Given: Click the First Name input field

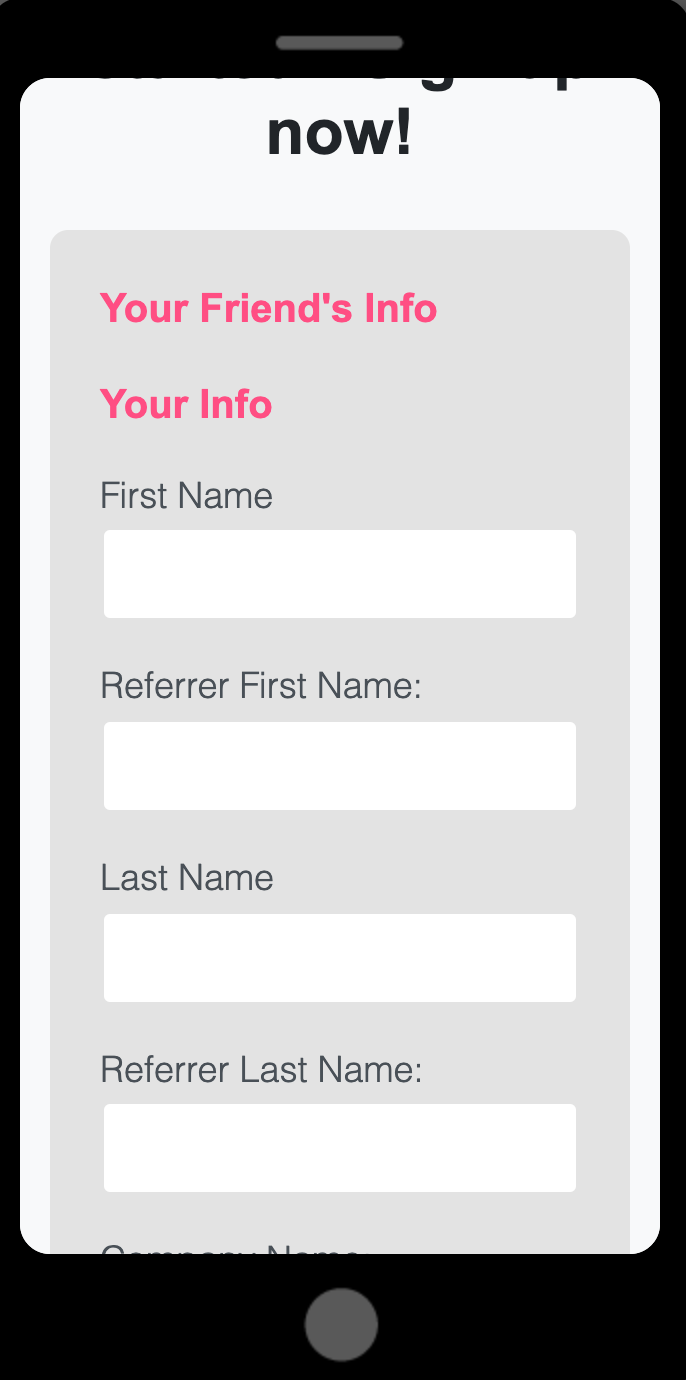Looking at the screenshot, I should [x=339, y=573].
